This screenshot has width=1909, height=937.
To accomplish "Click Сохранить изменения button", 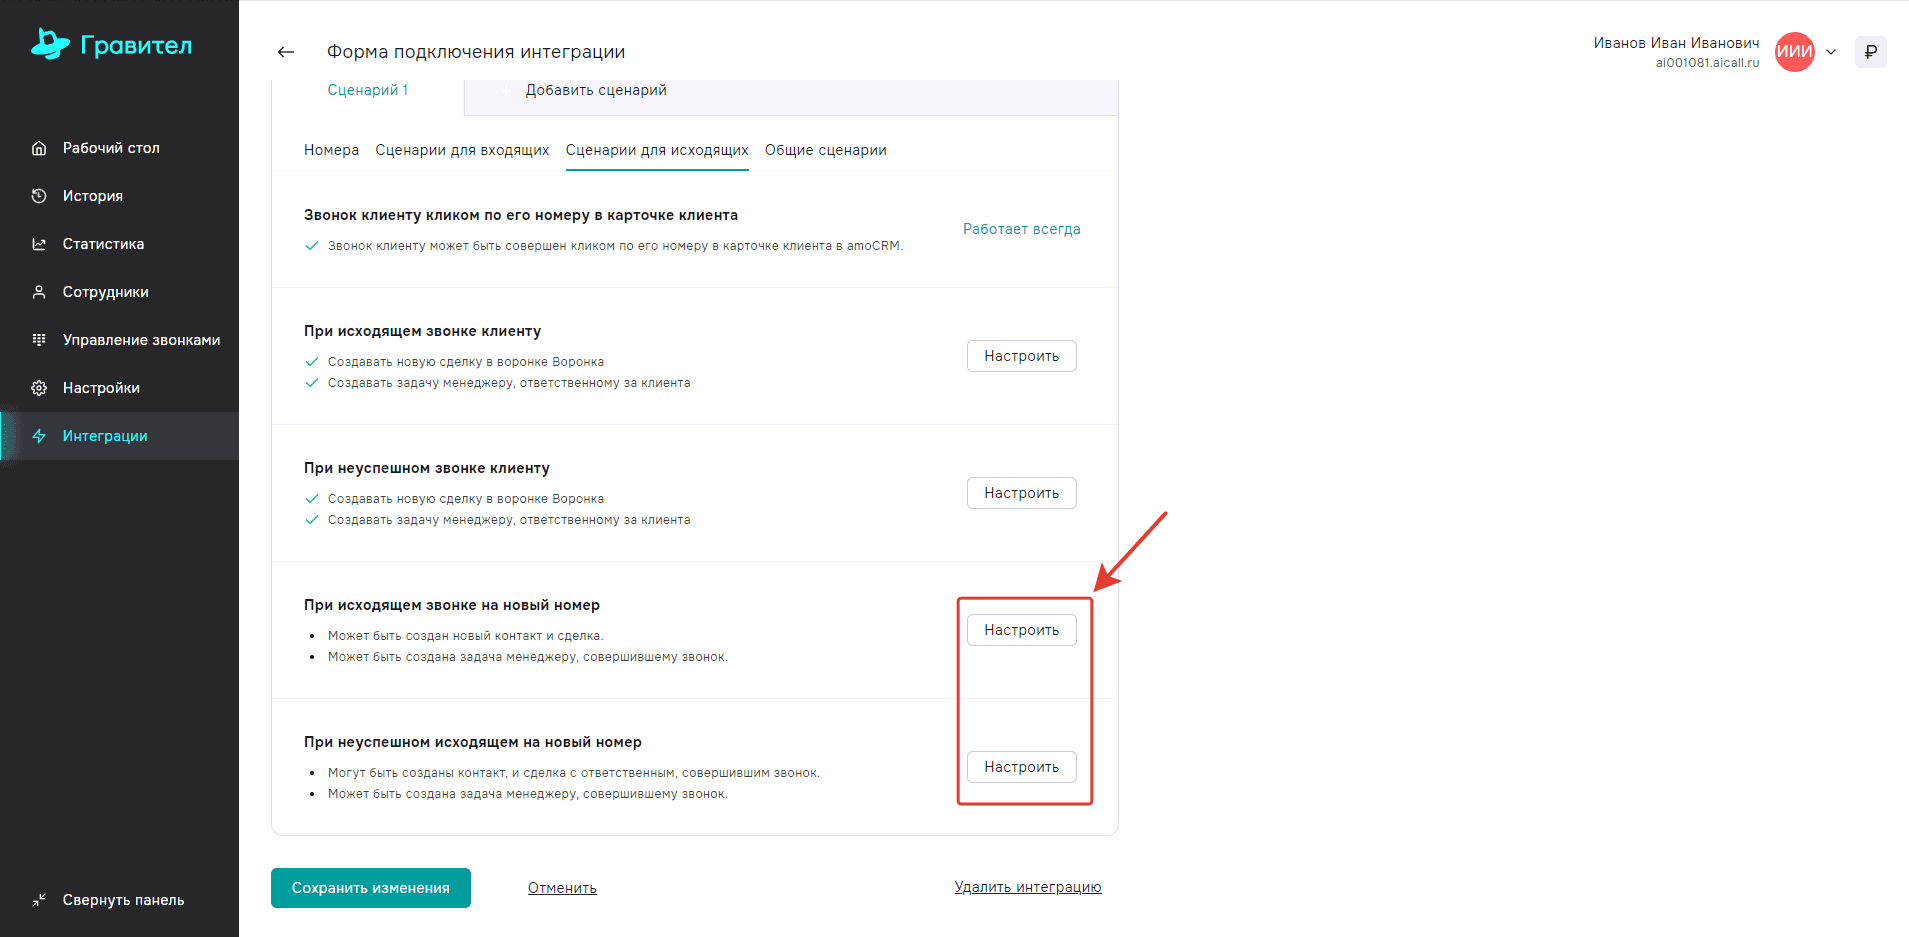I will tap(370, 888).
